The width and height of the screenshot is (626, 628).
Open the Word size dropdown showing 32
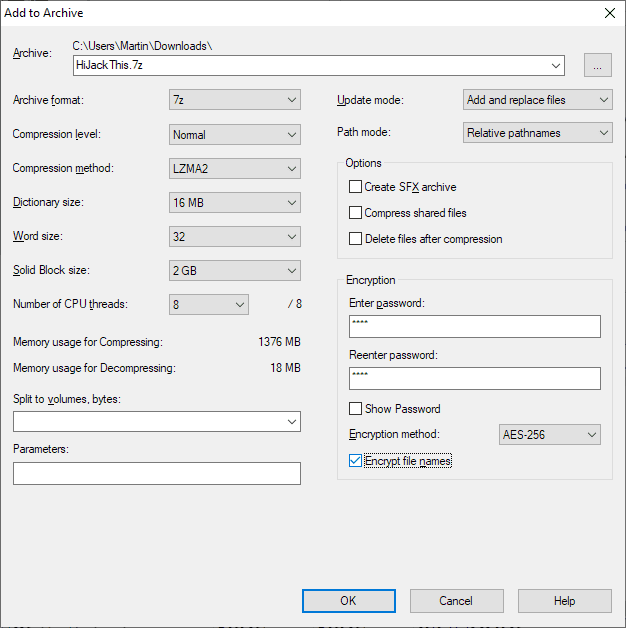(235, 237)
